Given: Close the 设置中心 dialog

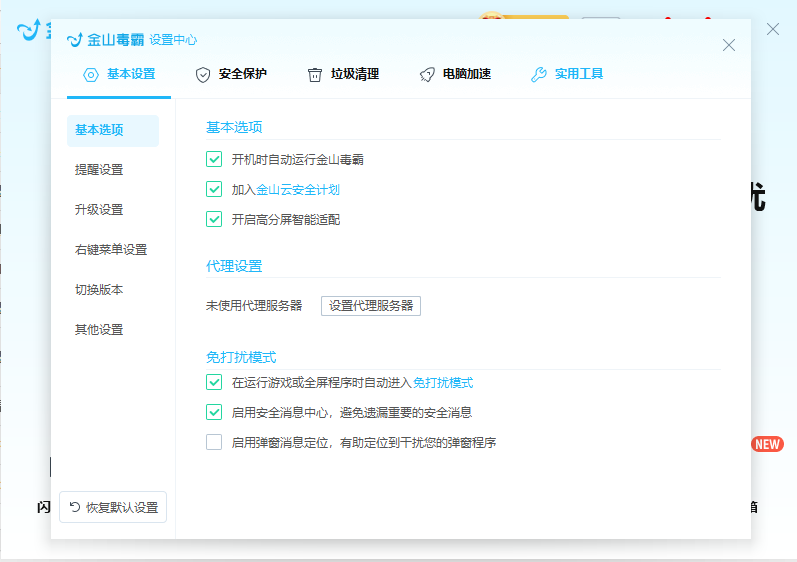Looking at the screenshot, I should point(729,45).
